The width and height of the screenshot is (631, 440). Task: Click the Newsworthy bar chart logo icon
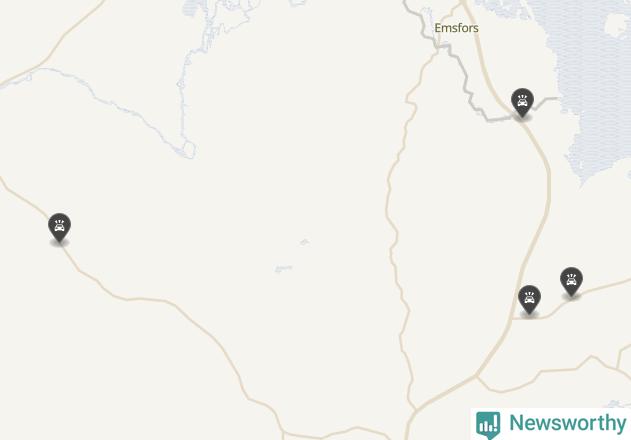click(488, 424)
